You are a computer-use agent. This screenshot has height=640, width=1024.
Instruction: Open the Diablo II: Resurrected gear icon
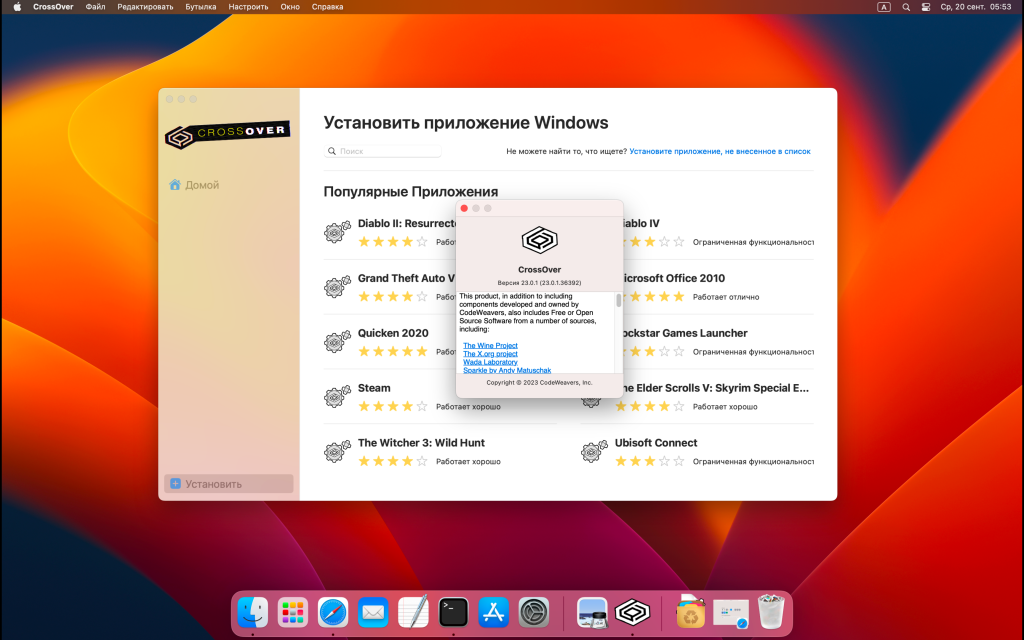click(x=337, y=232)
